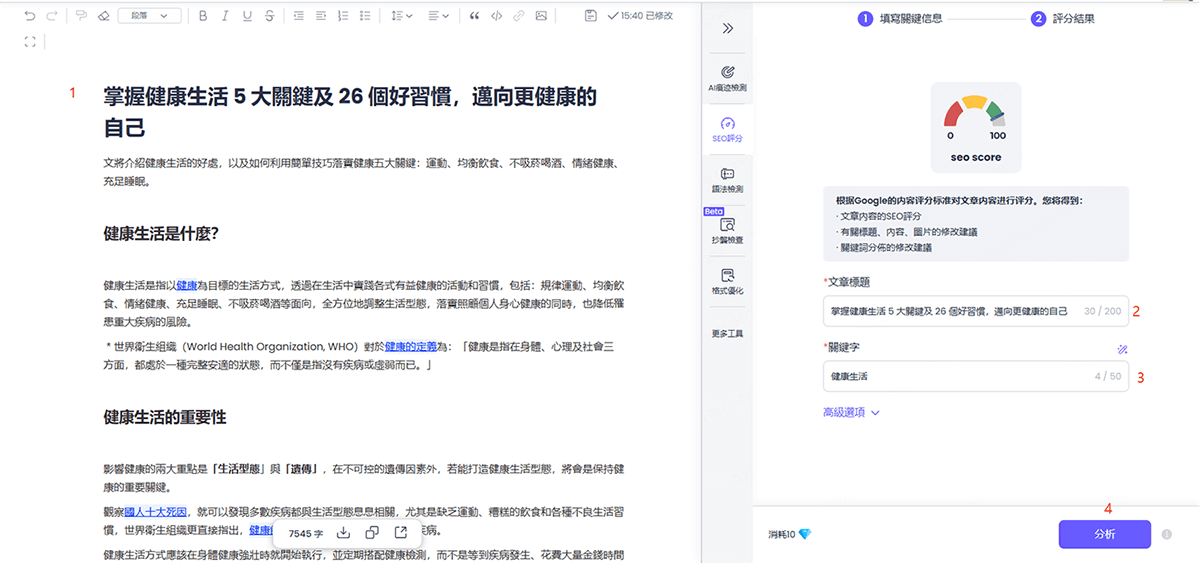Apply indent to the paragraph

321,16
